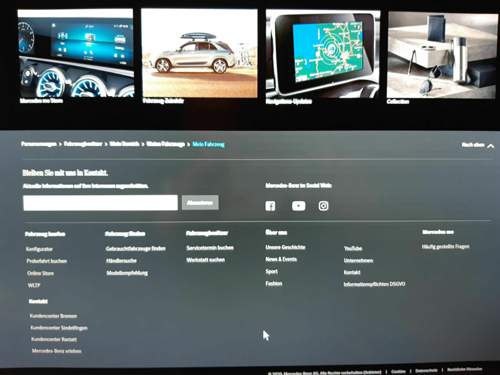
Task: Open Kontakt link below Unternehmen
Action: (x=352, y=272)
